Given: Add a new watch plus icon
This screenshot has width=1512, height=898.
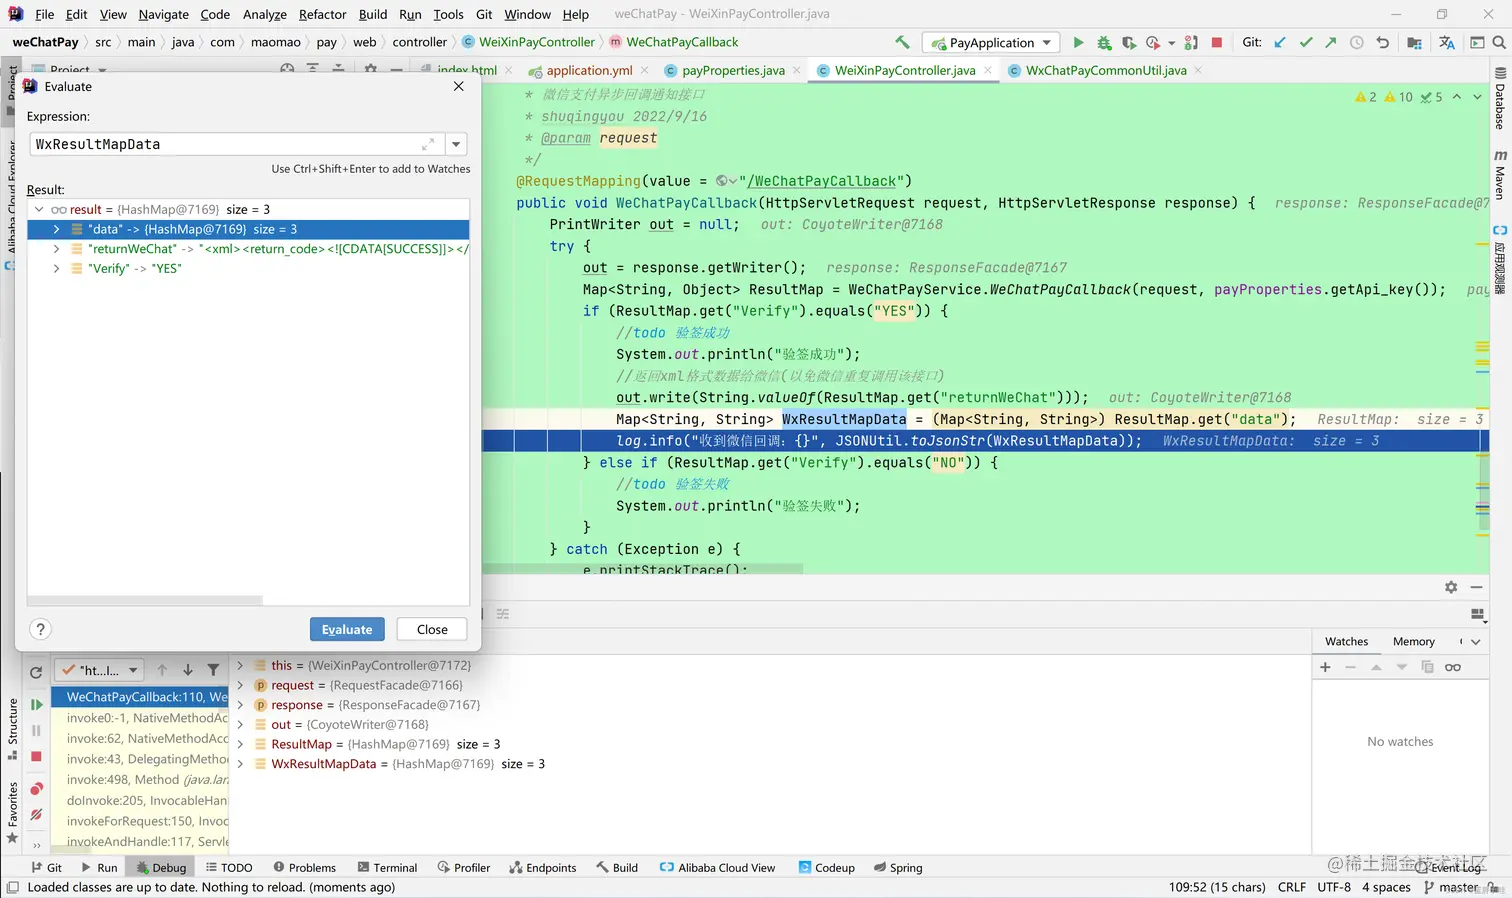Looking at the screenshot, I should tap(1325, 667).
